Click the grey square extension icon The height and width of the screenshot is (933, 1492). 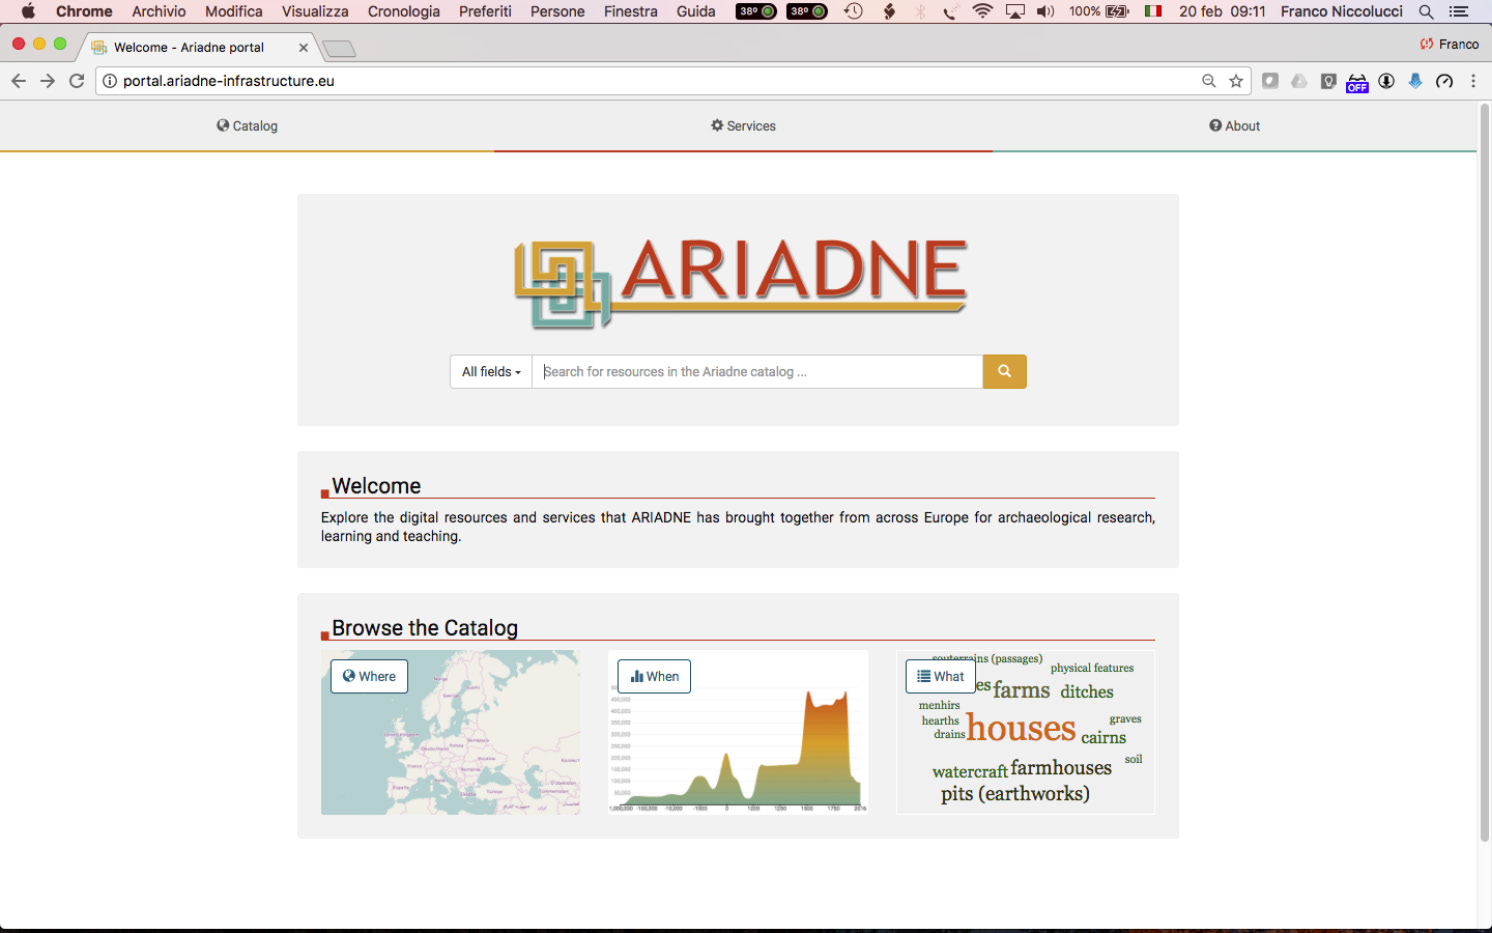(x=1270, y=81)
